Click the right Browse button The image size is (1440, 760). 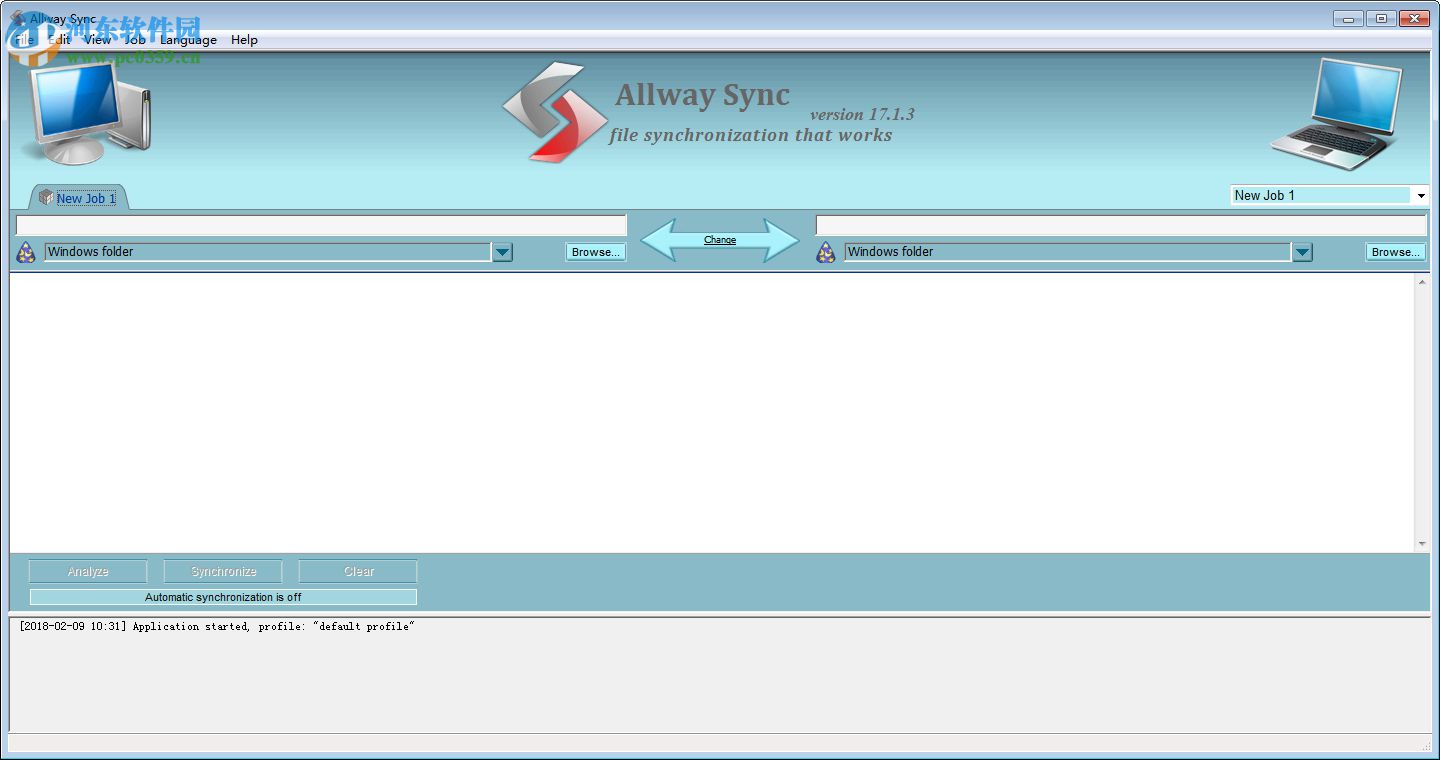1396,252
